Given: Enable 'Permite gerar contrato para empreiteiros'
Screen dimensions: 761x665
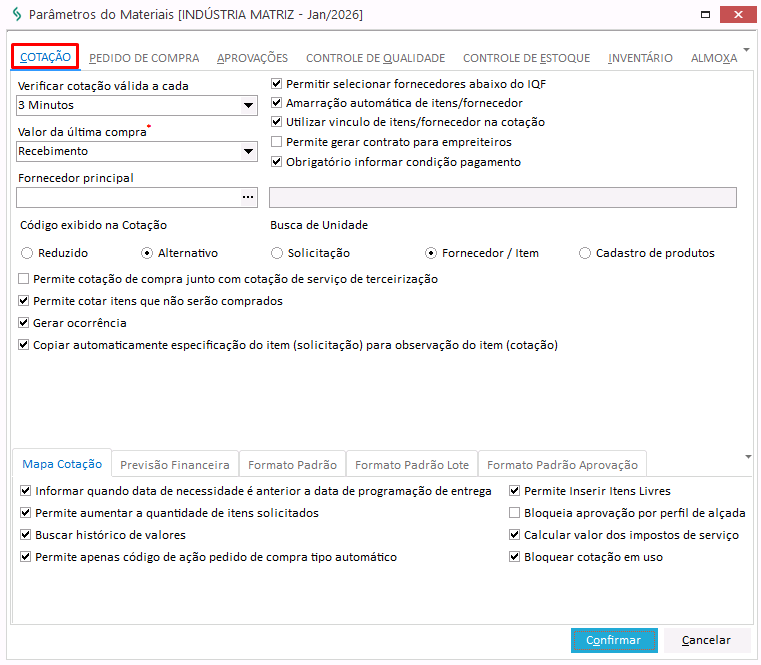Looking at the screenshot, I should pyautogui.click(x=276, y=142).
